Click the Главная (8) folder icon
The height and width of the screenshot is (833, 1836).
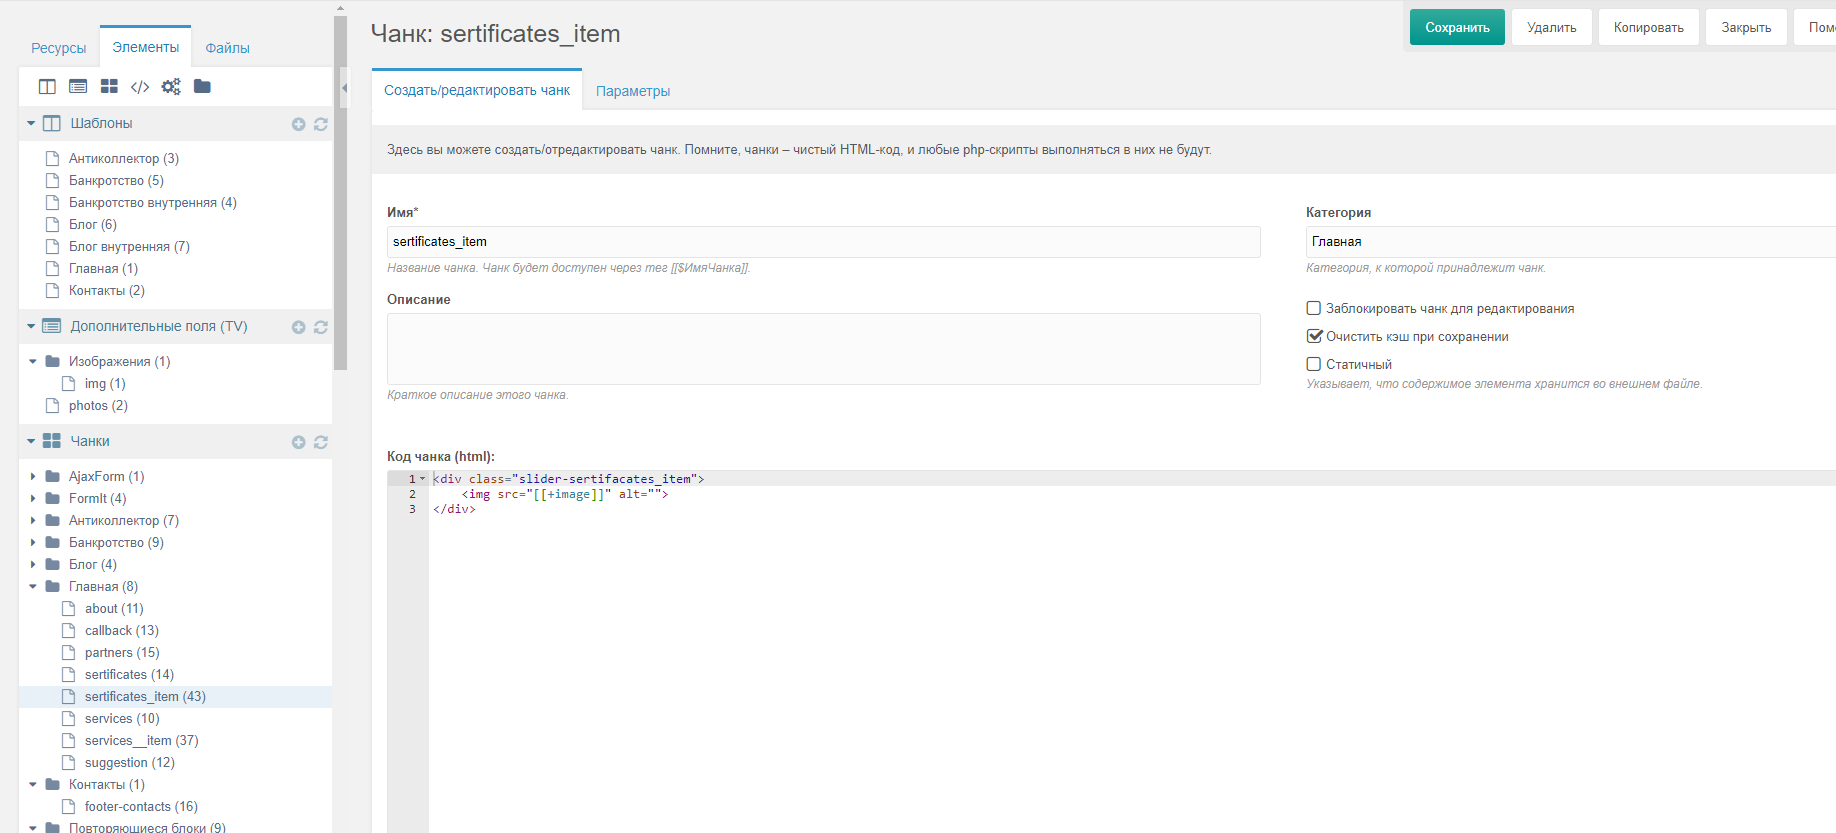[x=53, y=586]
